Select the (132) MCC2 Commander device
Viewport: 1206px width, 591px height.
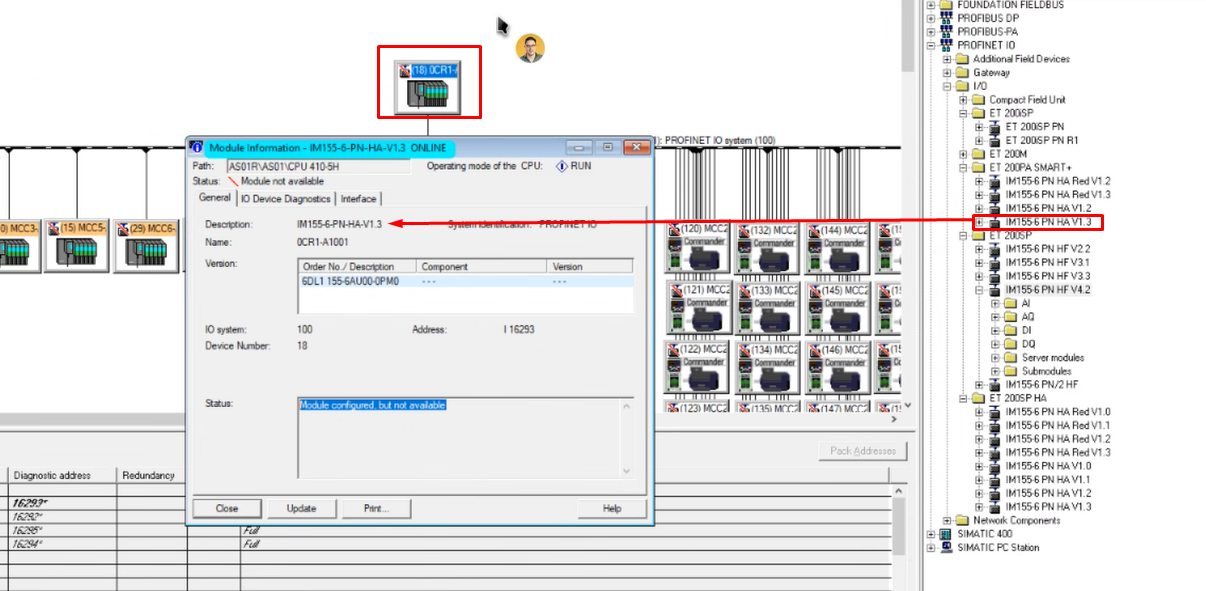pyautogui.click(x=766, y=249)
